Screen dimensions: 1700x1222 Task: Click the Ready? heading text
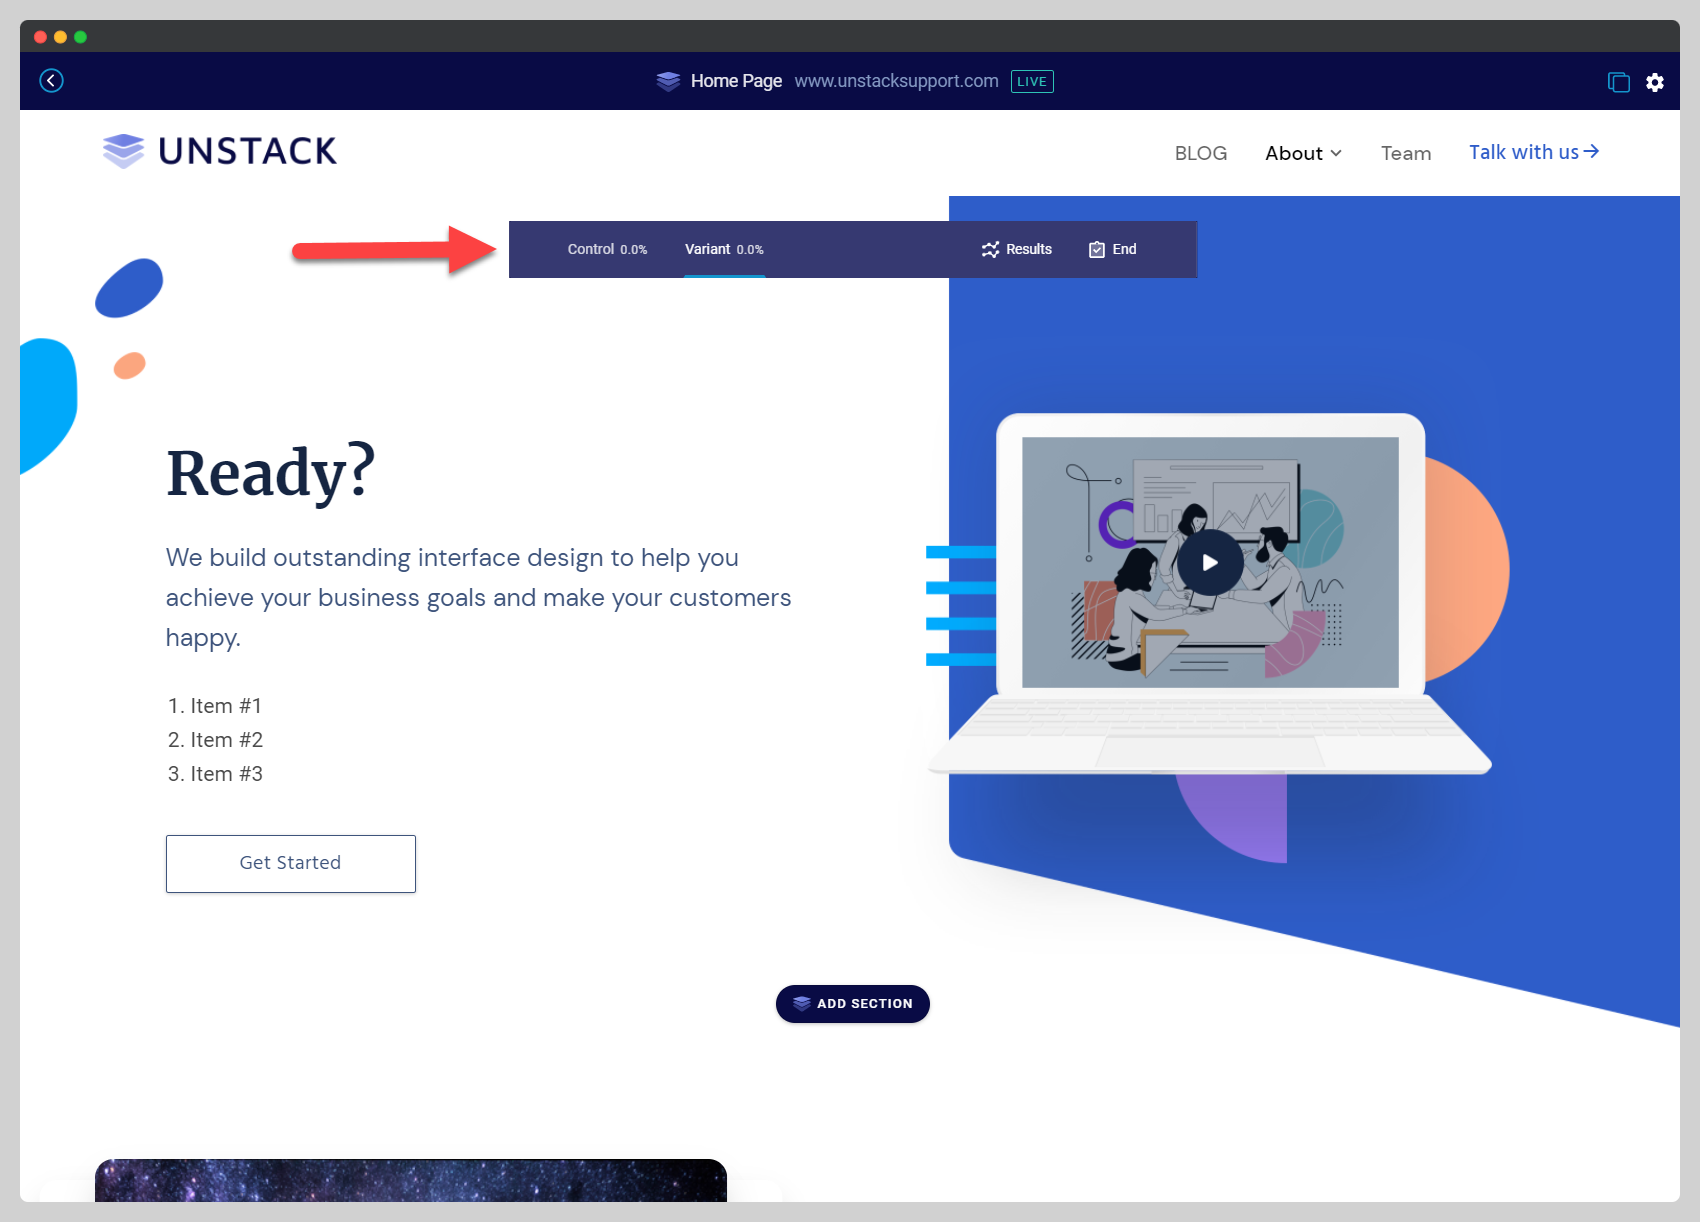tap(270, 473)
